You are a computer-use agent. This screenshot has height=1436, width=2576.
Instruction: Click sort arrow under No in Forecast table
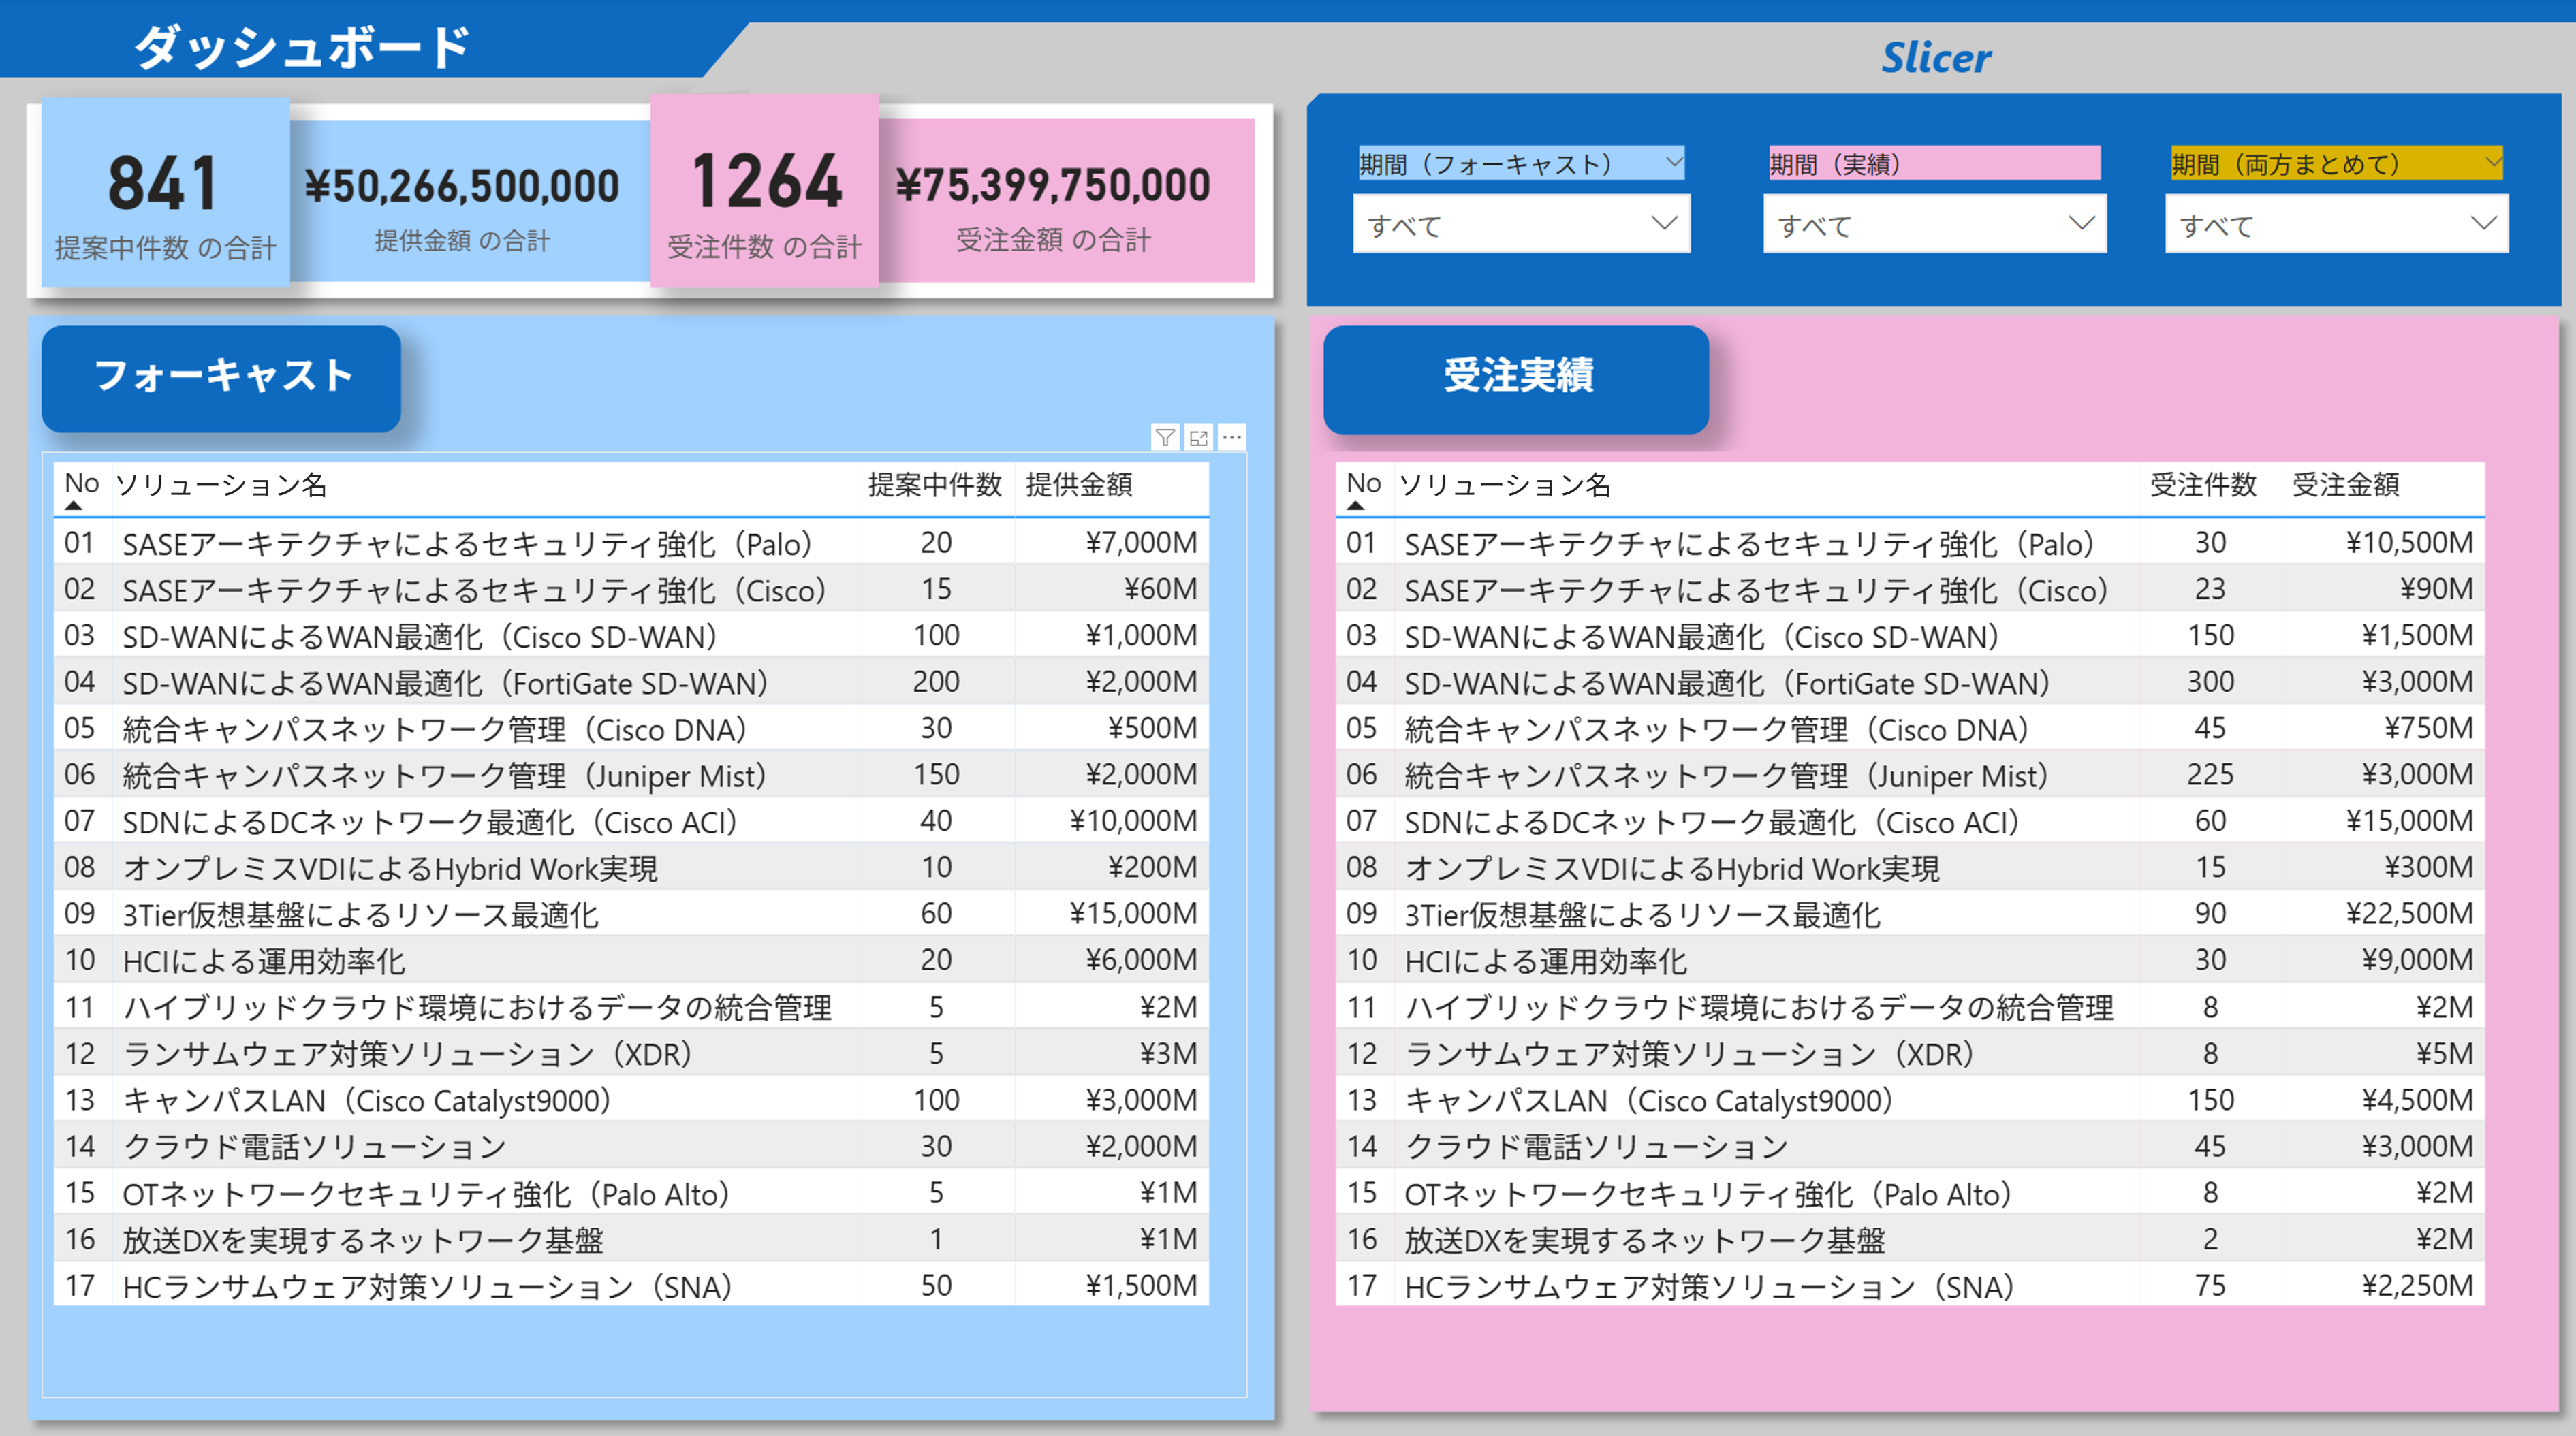point(73,506)
